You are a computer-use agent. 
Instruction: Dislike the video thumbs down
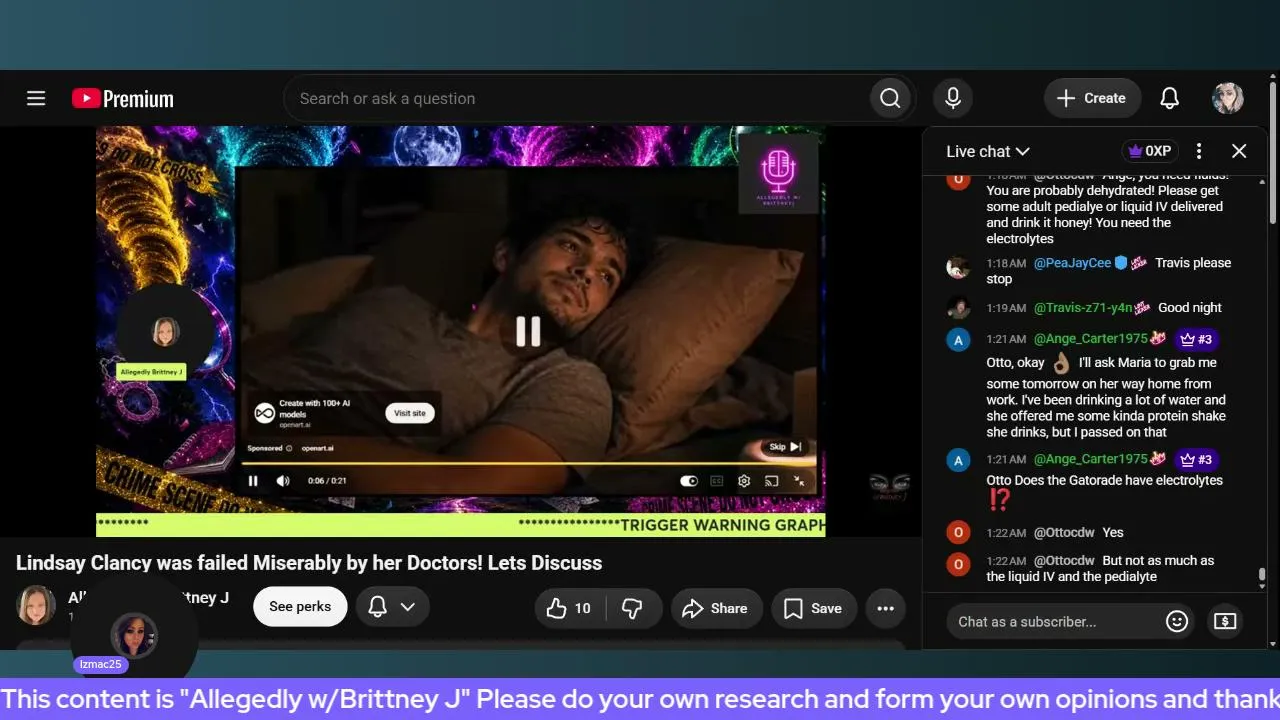pyautogui.click(x=632, y=608)
